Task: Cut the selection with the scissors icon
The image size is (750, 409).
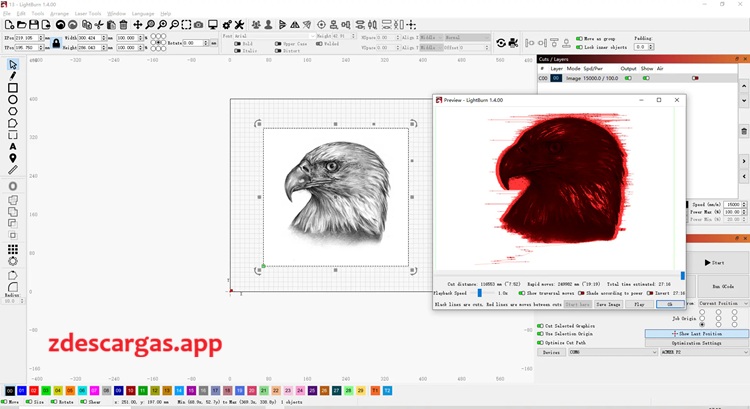Action: click(x=99, y=25)
